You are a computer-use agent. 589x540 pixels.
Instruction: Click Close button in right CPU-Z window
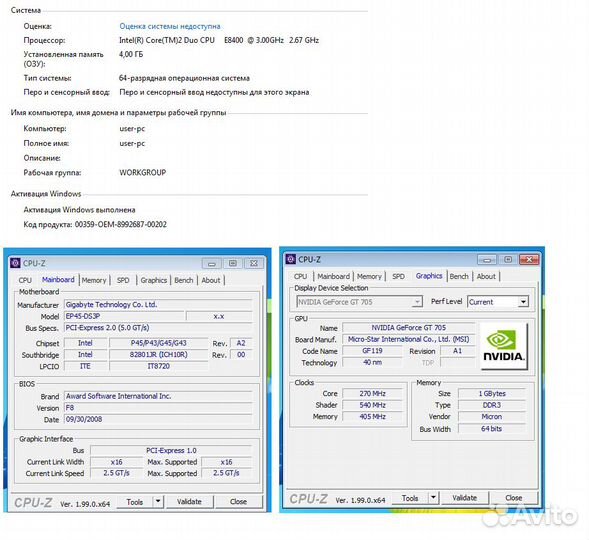513,498
